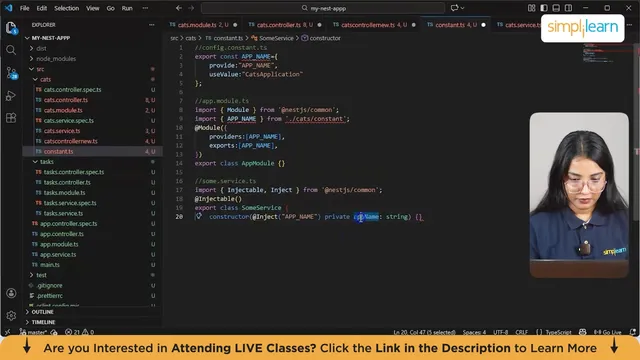
Task: Click CRLF line ending selector
Action: pyautogui.click(x=521, y=332)
